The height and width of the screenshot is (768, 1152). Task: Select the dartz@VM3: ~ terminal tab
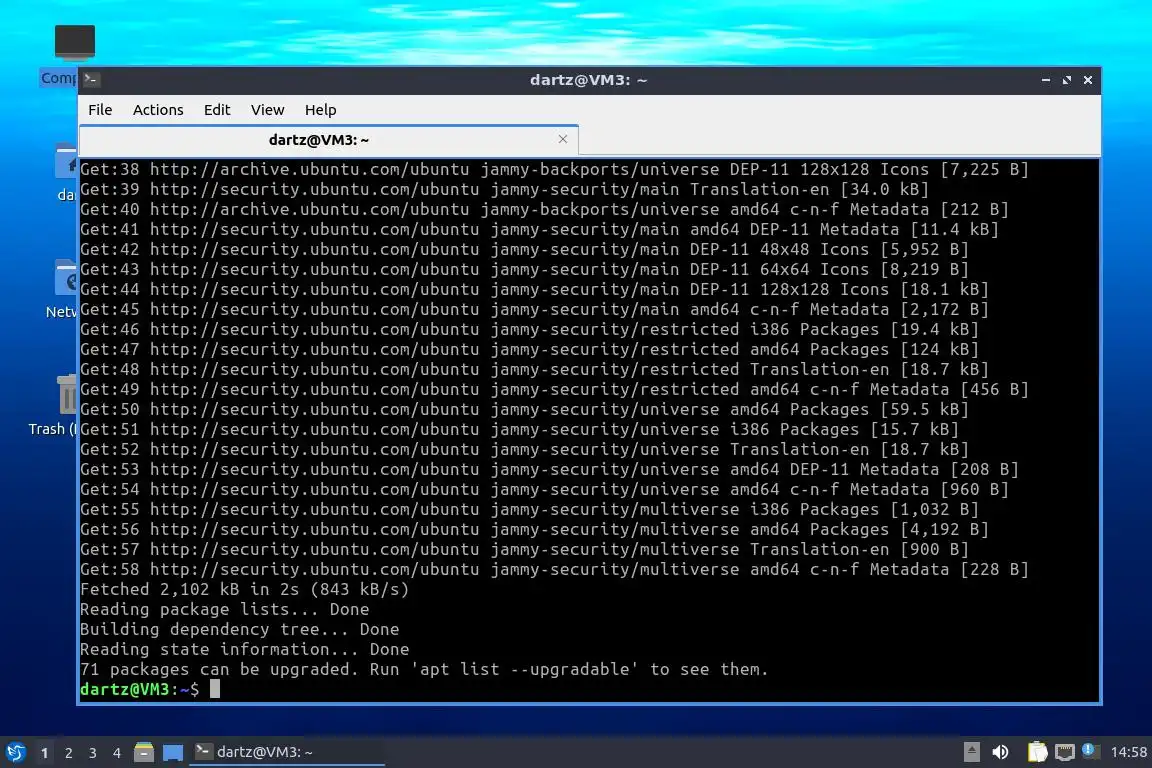tap(328, 140)
